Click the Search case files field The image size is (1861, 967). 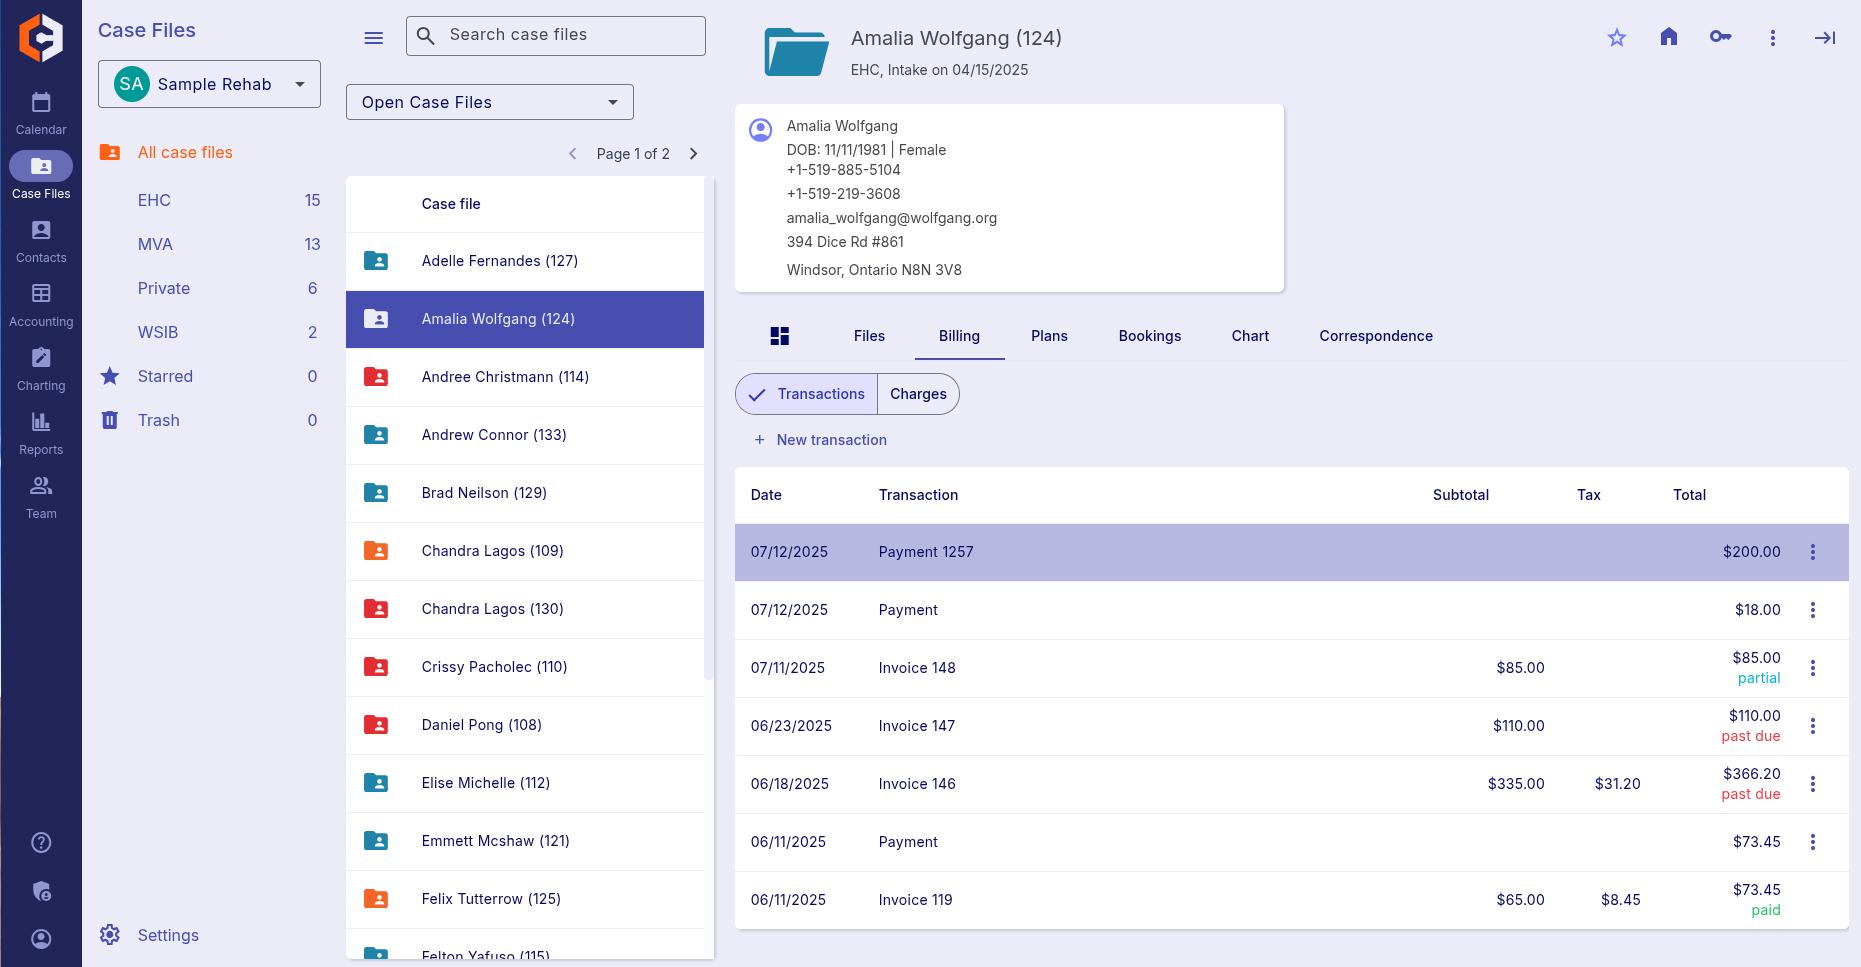(570, 35)
